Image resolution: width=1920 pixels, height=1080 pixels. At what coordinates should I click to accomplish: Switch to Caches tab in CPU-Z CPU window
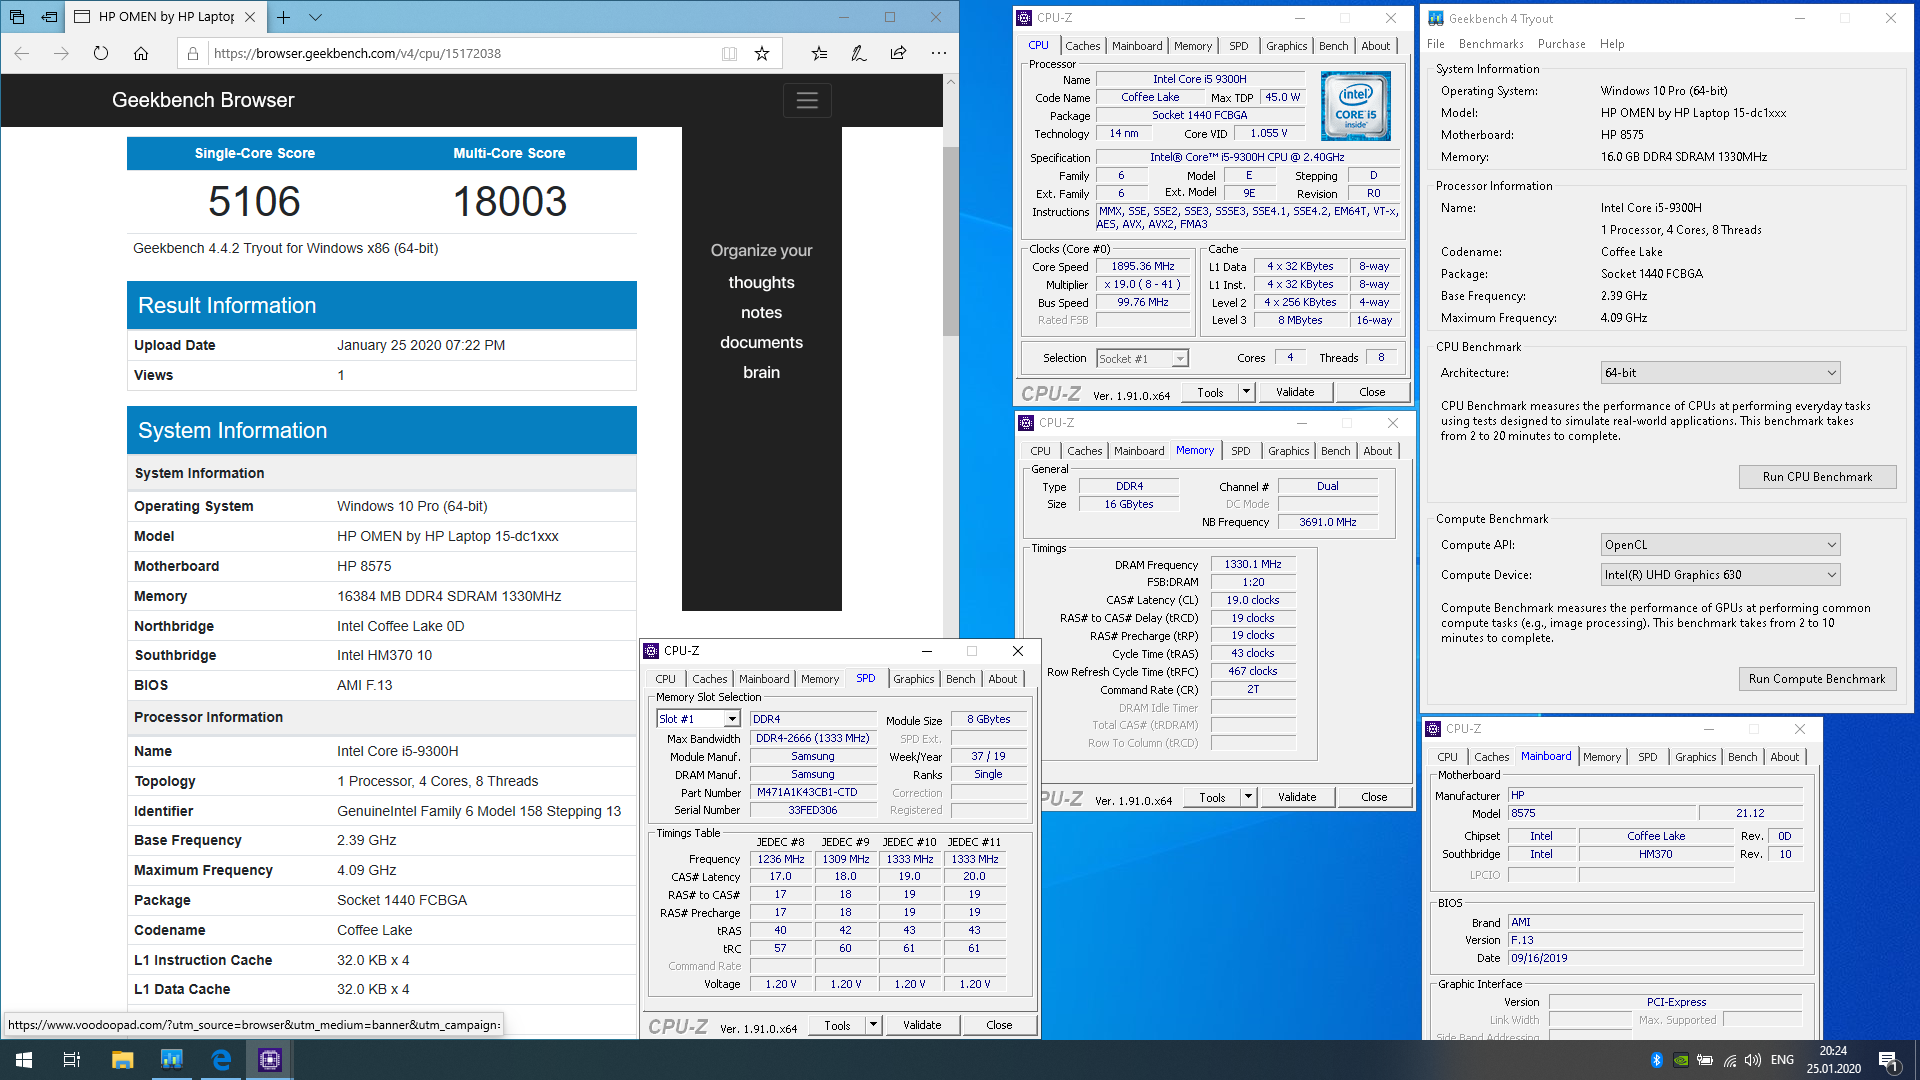(x=1082, y=46)
